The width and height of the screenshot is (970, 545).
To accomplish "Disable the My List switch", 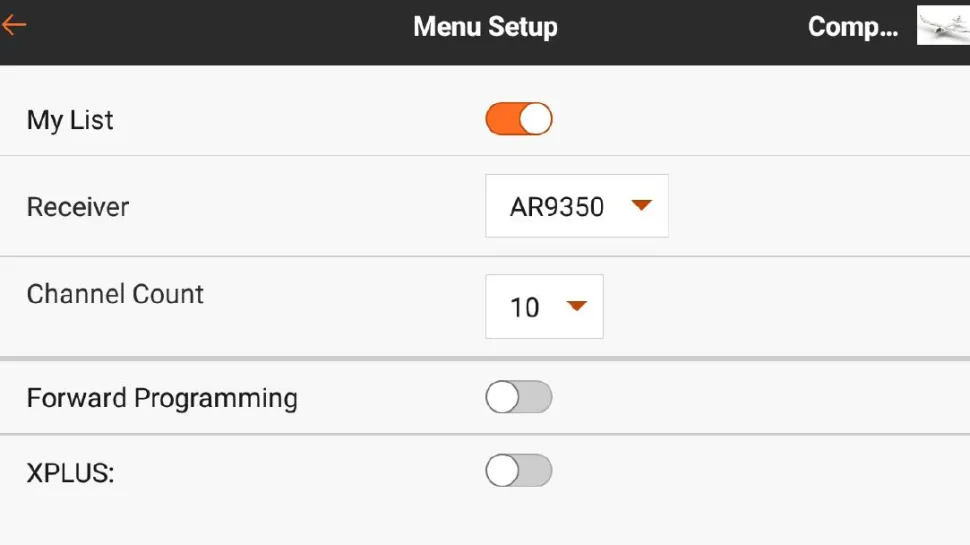I will click(518, 120).
